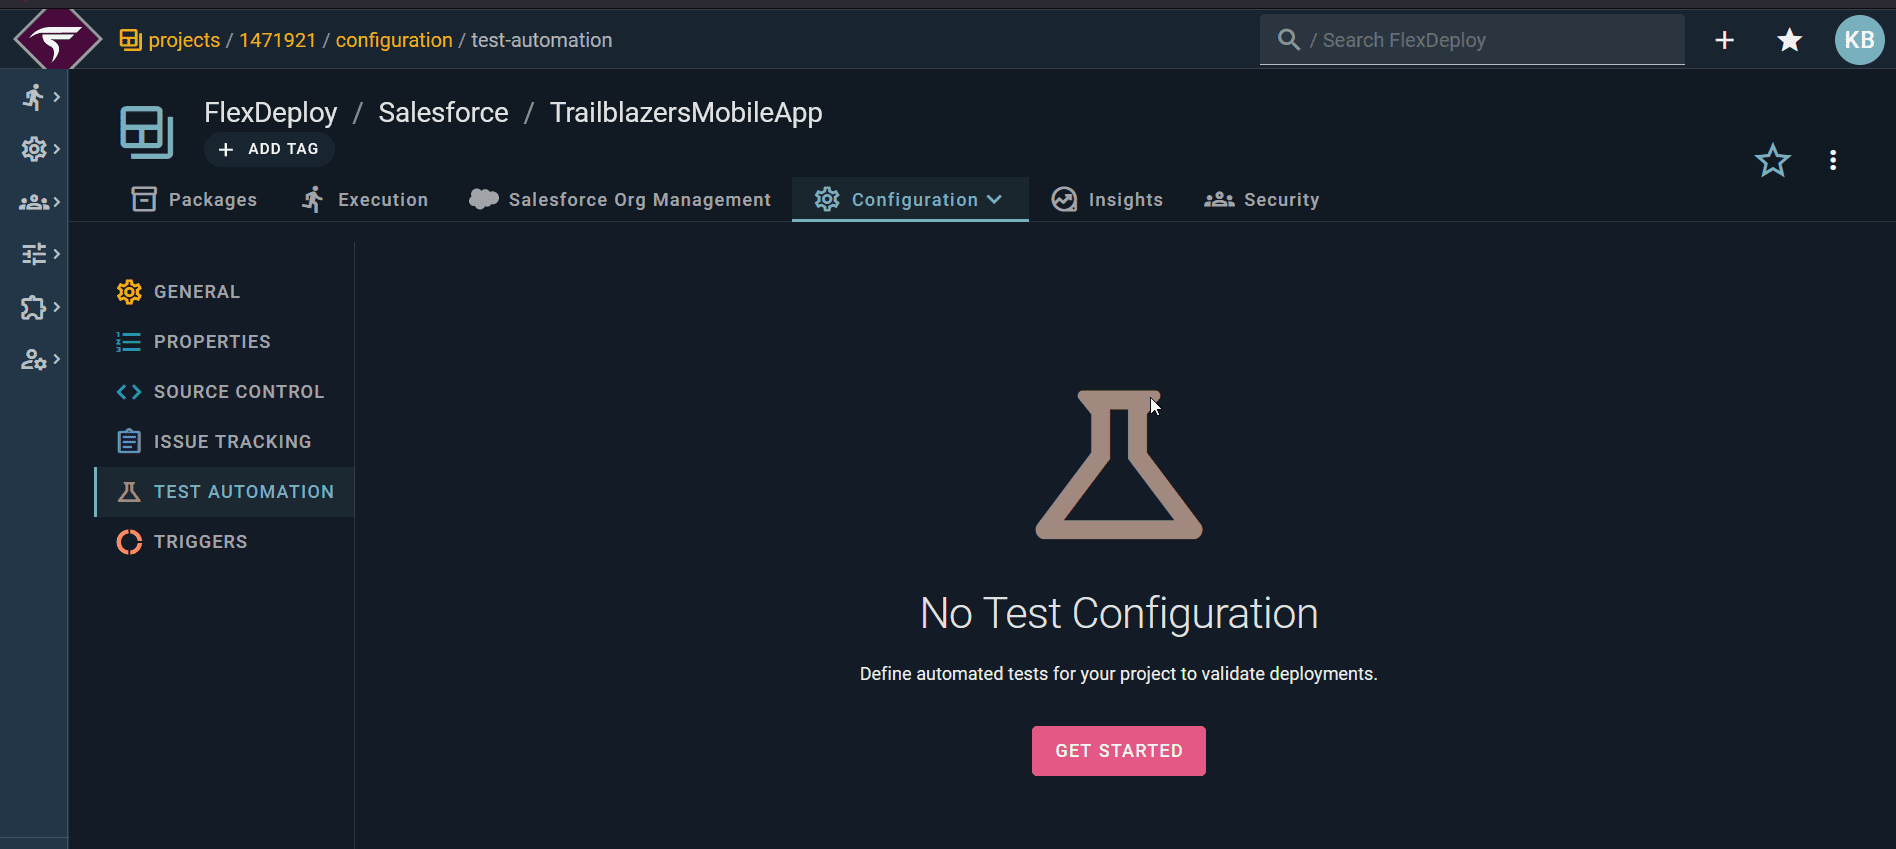Switch to the Packages tab

194,200
